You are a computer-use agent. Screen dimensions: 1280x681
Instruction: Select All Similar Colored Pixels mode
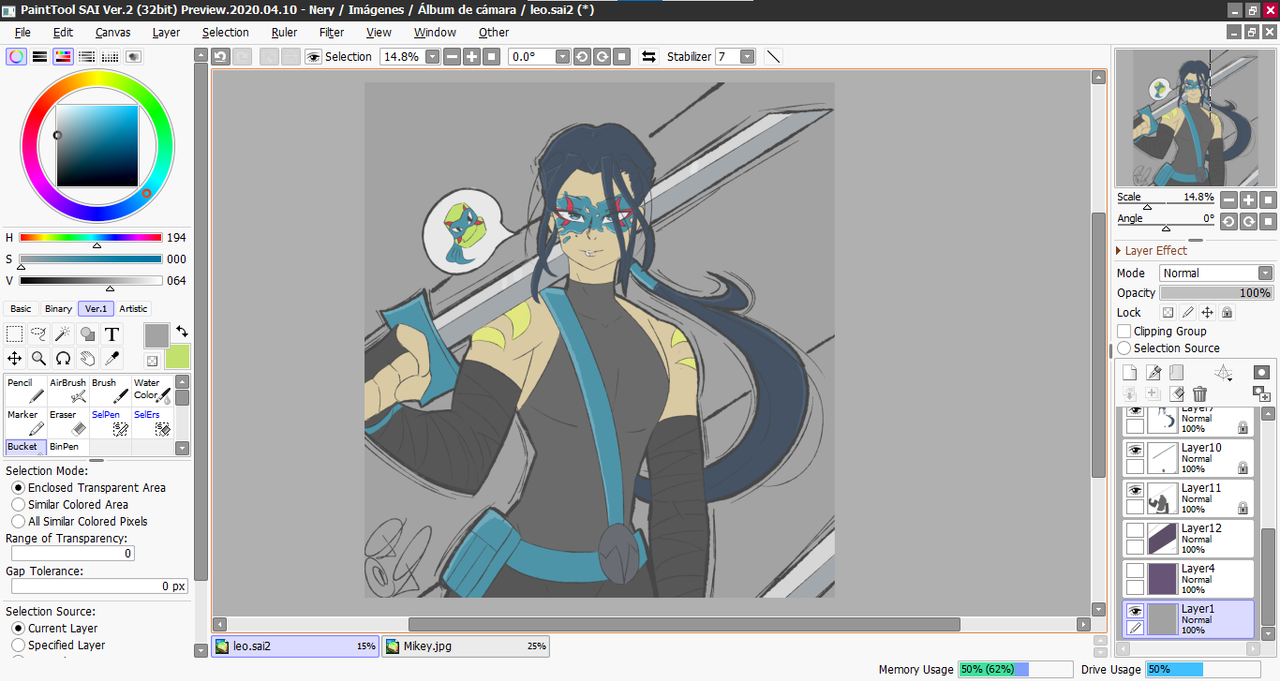pyautogui.click(x=18, y=522)
